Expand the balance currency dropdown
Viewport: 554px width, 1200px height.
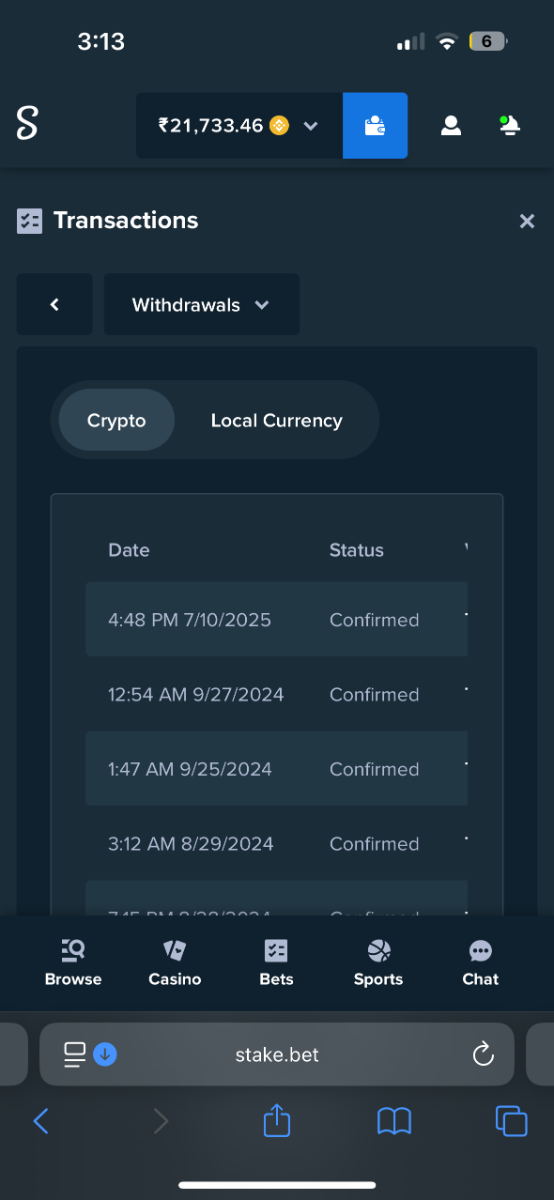click(x=310, y=126)
